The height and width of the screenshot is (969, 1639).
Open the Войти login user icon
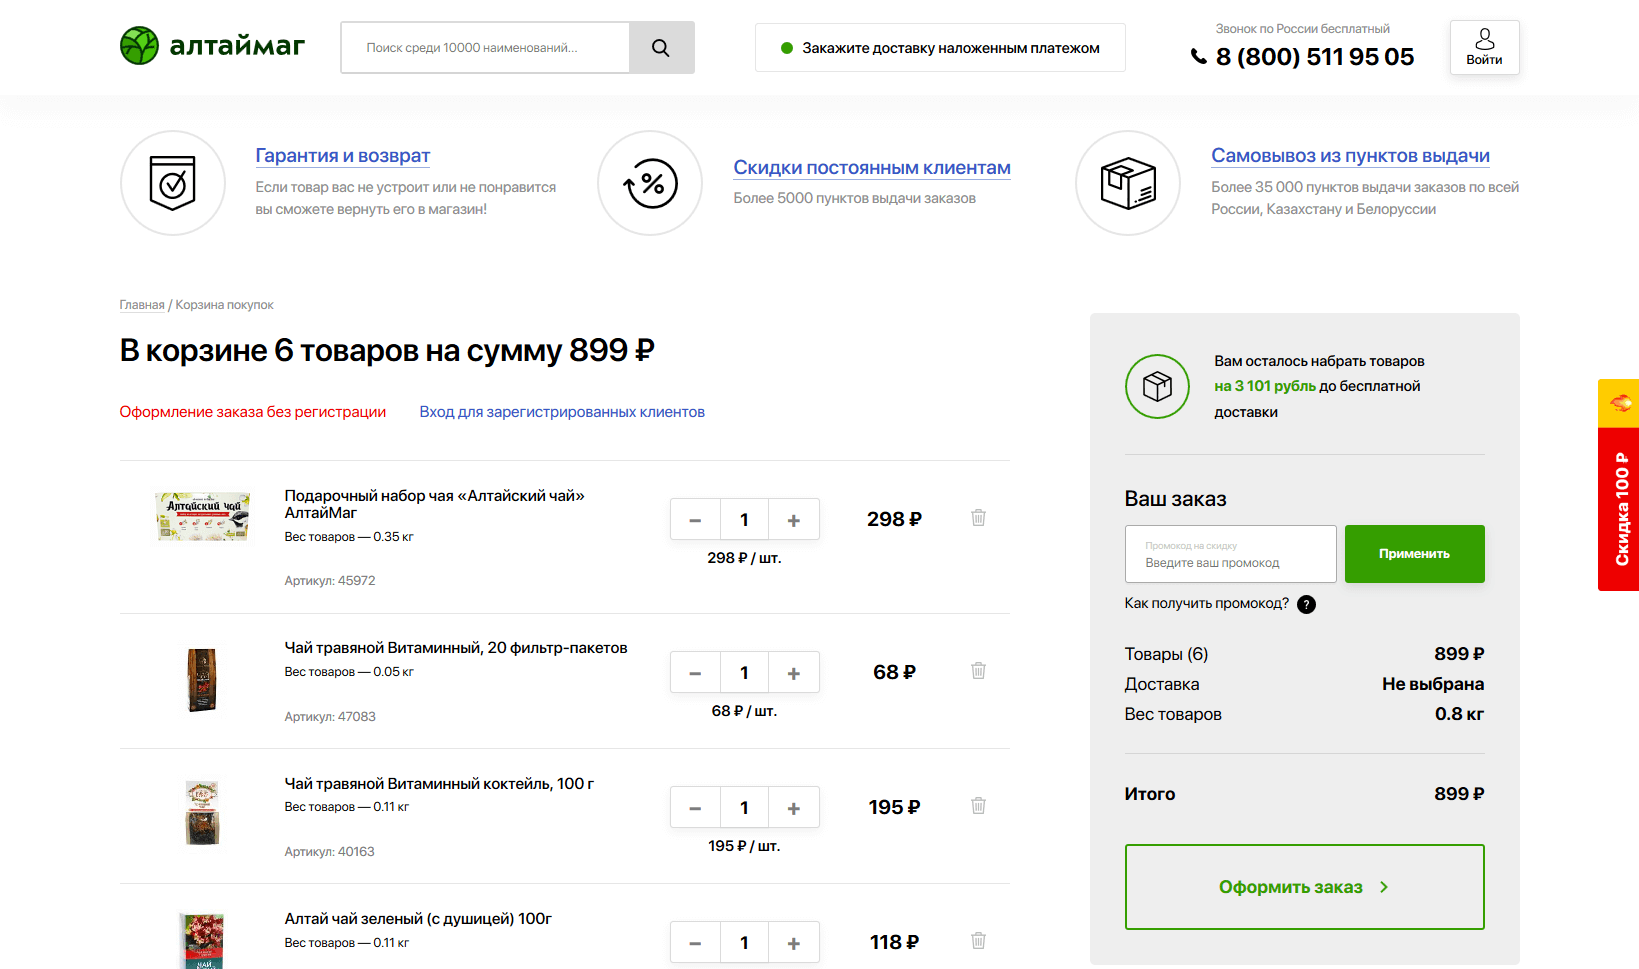[x=1484, y=47]
